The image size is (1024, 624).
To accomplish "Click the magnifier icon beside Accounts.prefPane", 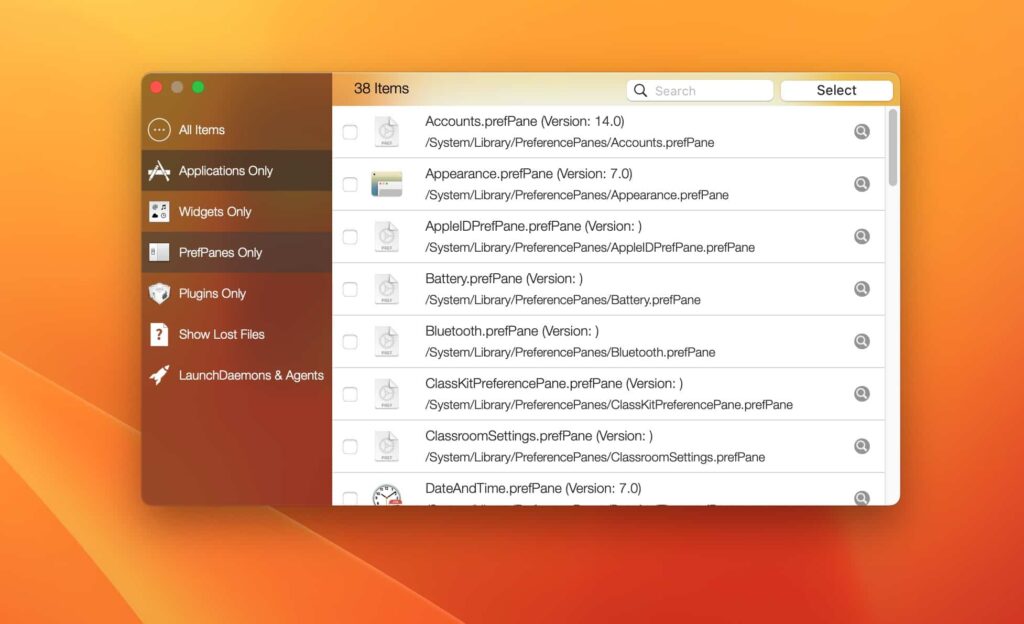I will point(862,131).
